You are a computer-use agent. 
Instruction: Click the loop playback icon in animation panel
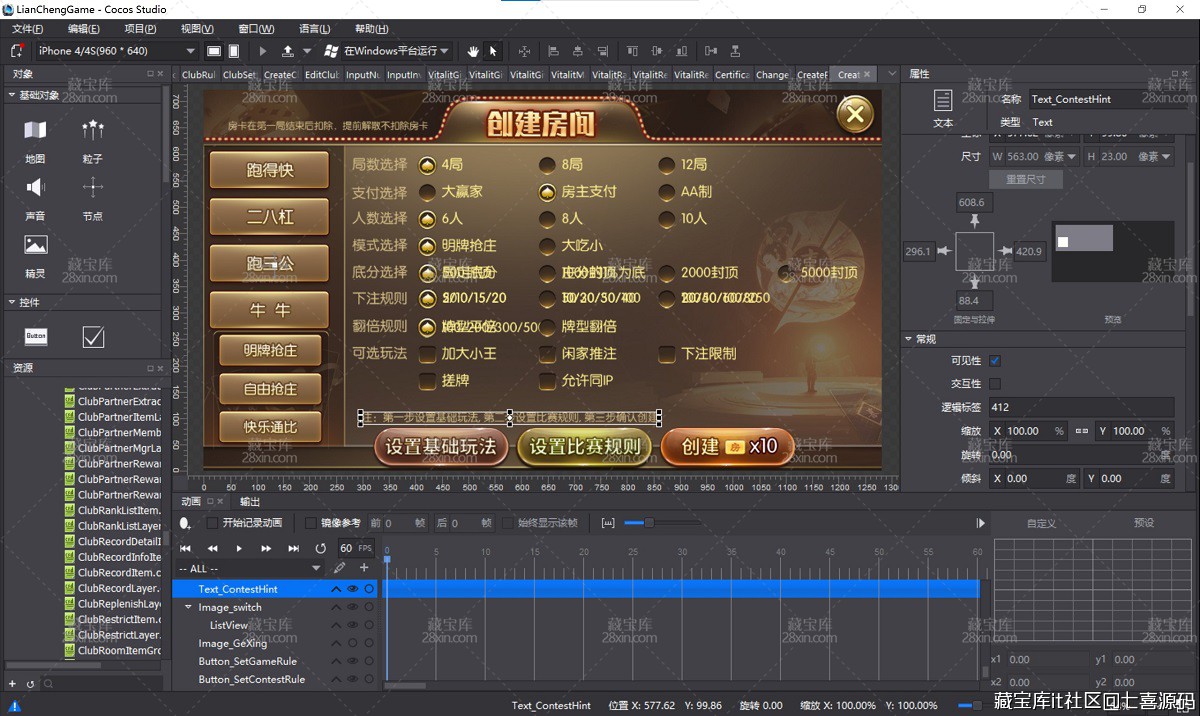tap(320, 548)
